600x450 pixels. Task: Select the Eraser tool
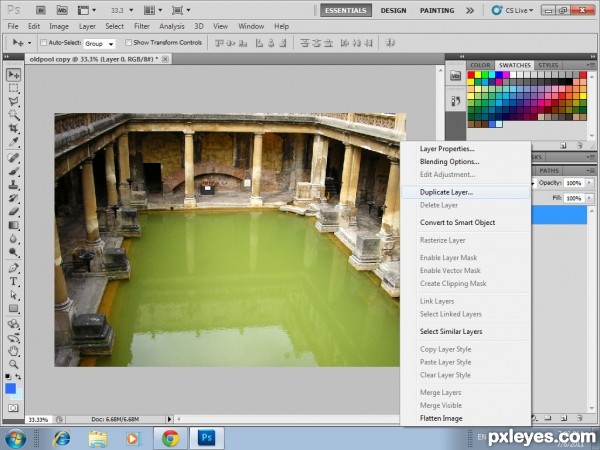(x=13, y=211)
